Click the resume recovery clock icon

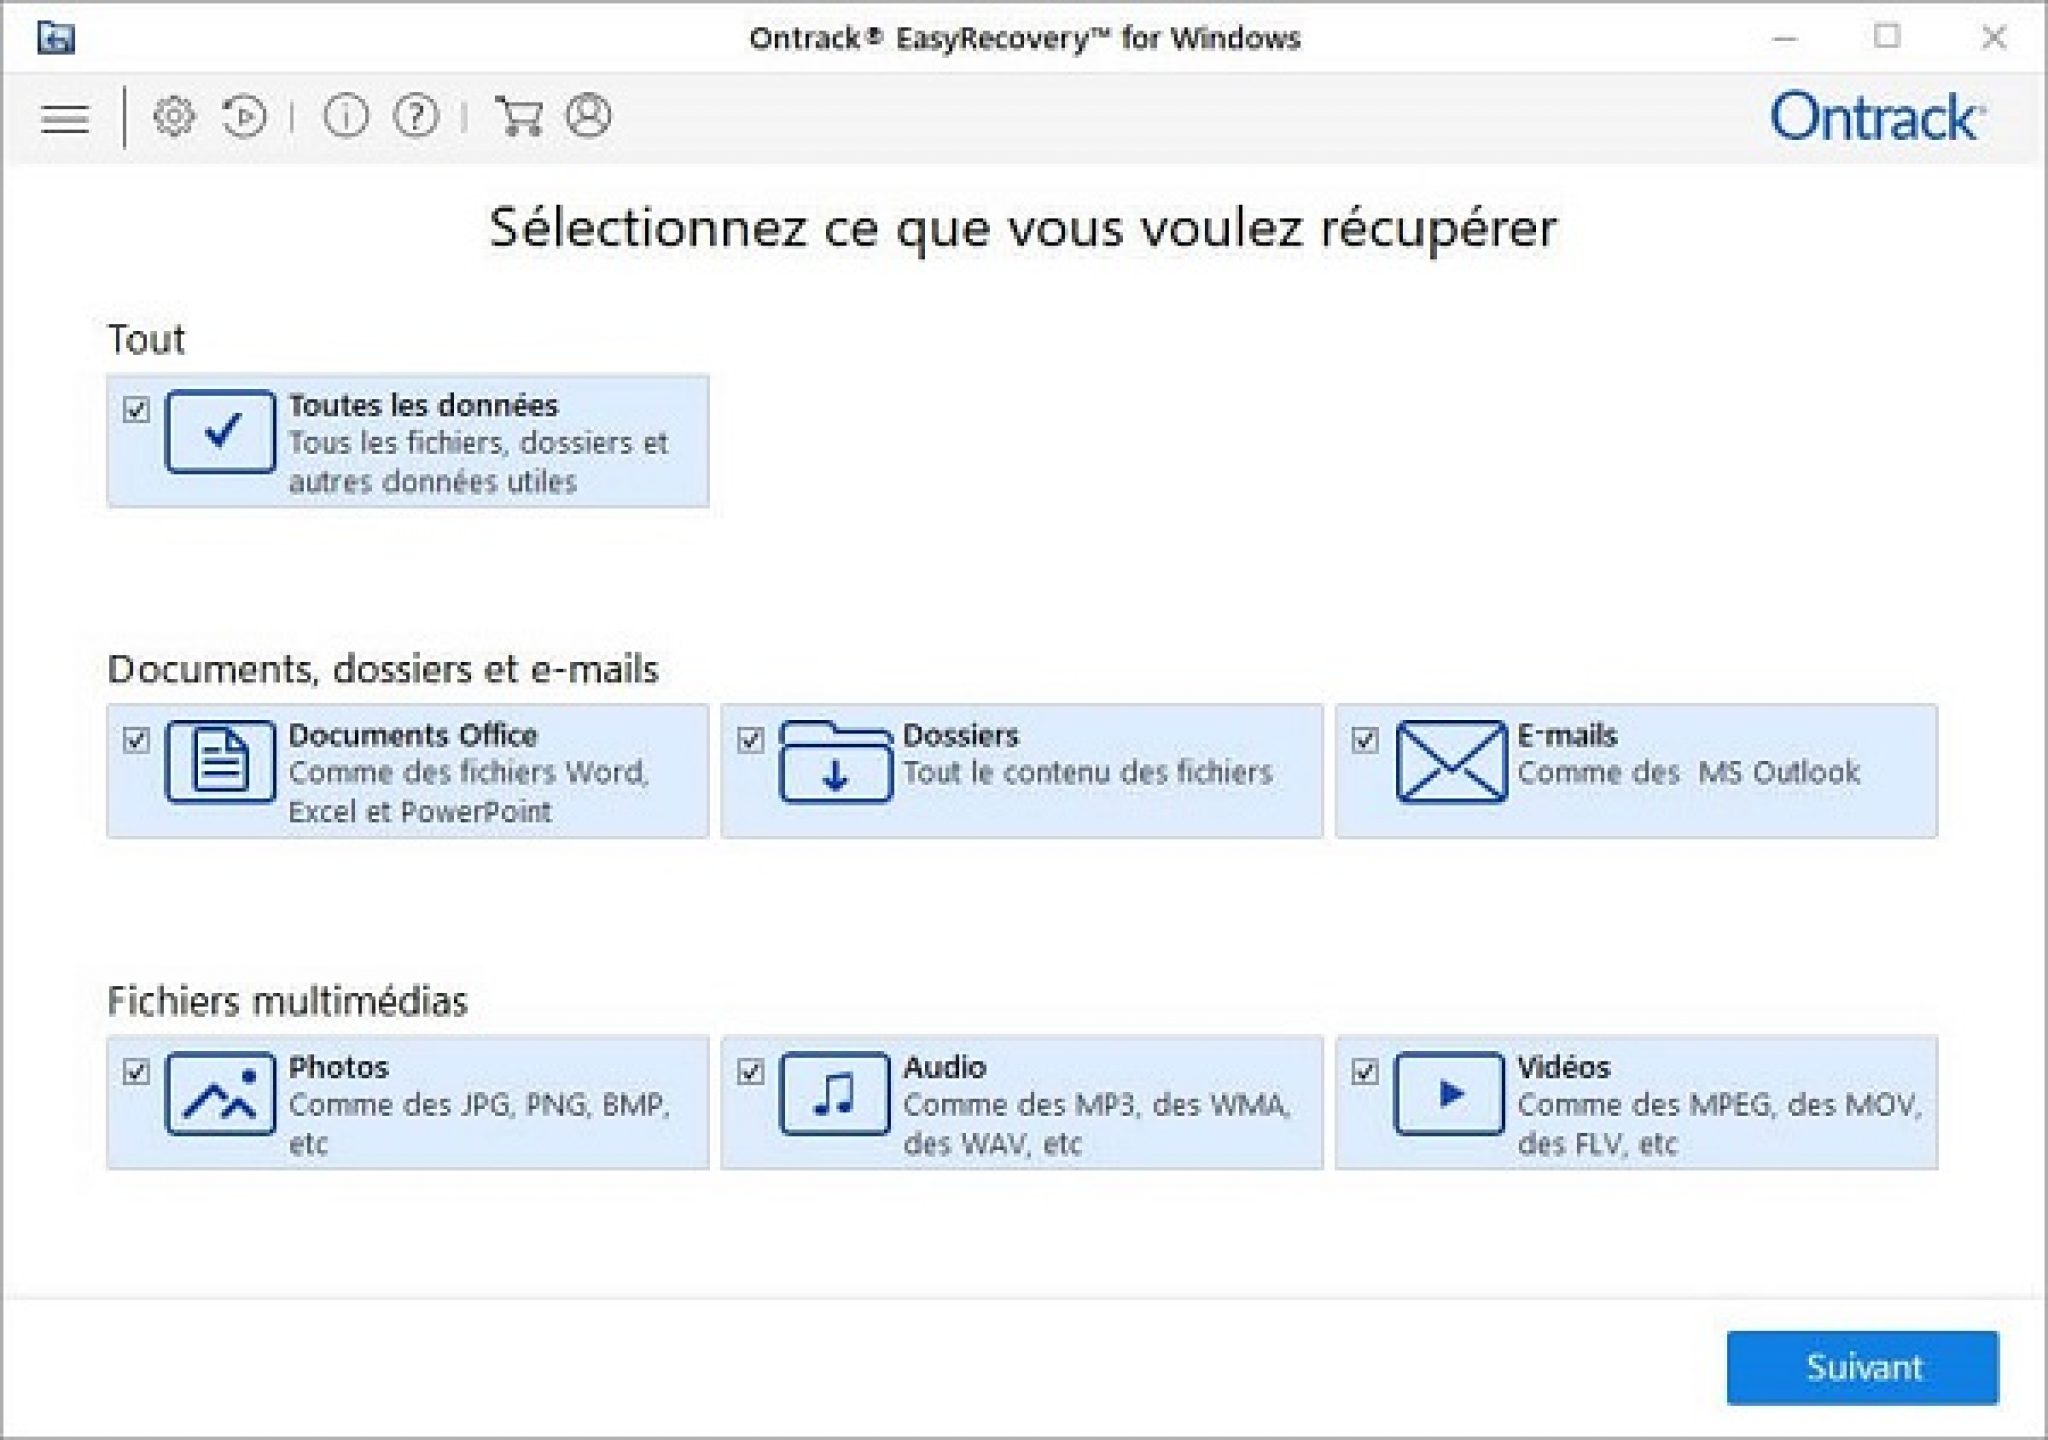[x=244, y=117]
